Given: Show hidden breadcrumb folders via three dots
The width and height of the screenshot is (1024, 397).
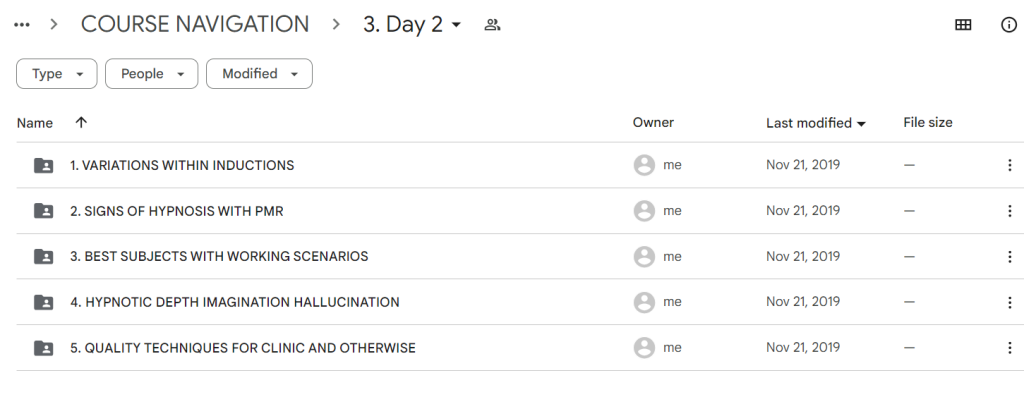Looking at the screenshot, I should 22,25.
